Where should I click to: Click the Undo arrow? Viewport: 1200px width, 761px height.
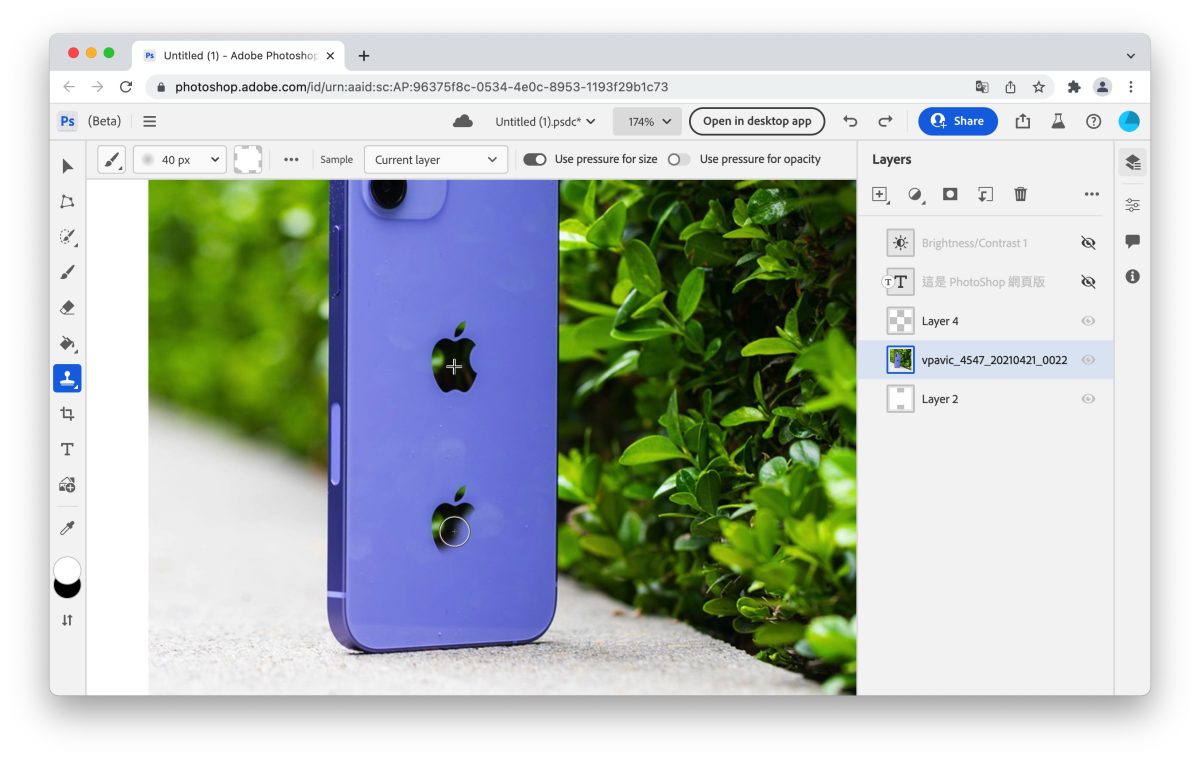coord(850,121)
